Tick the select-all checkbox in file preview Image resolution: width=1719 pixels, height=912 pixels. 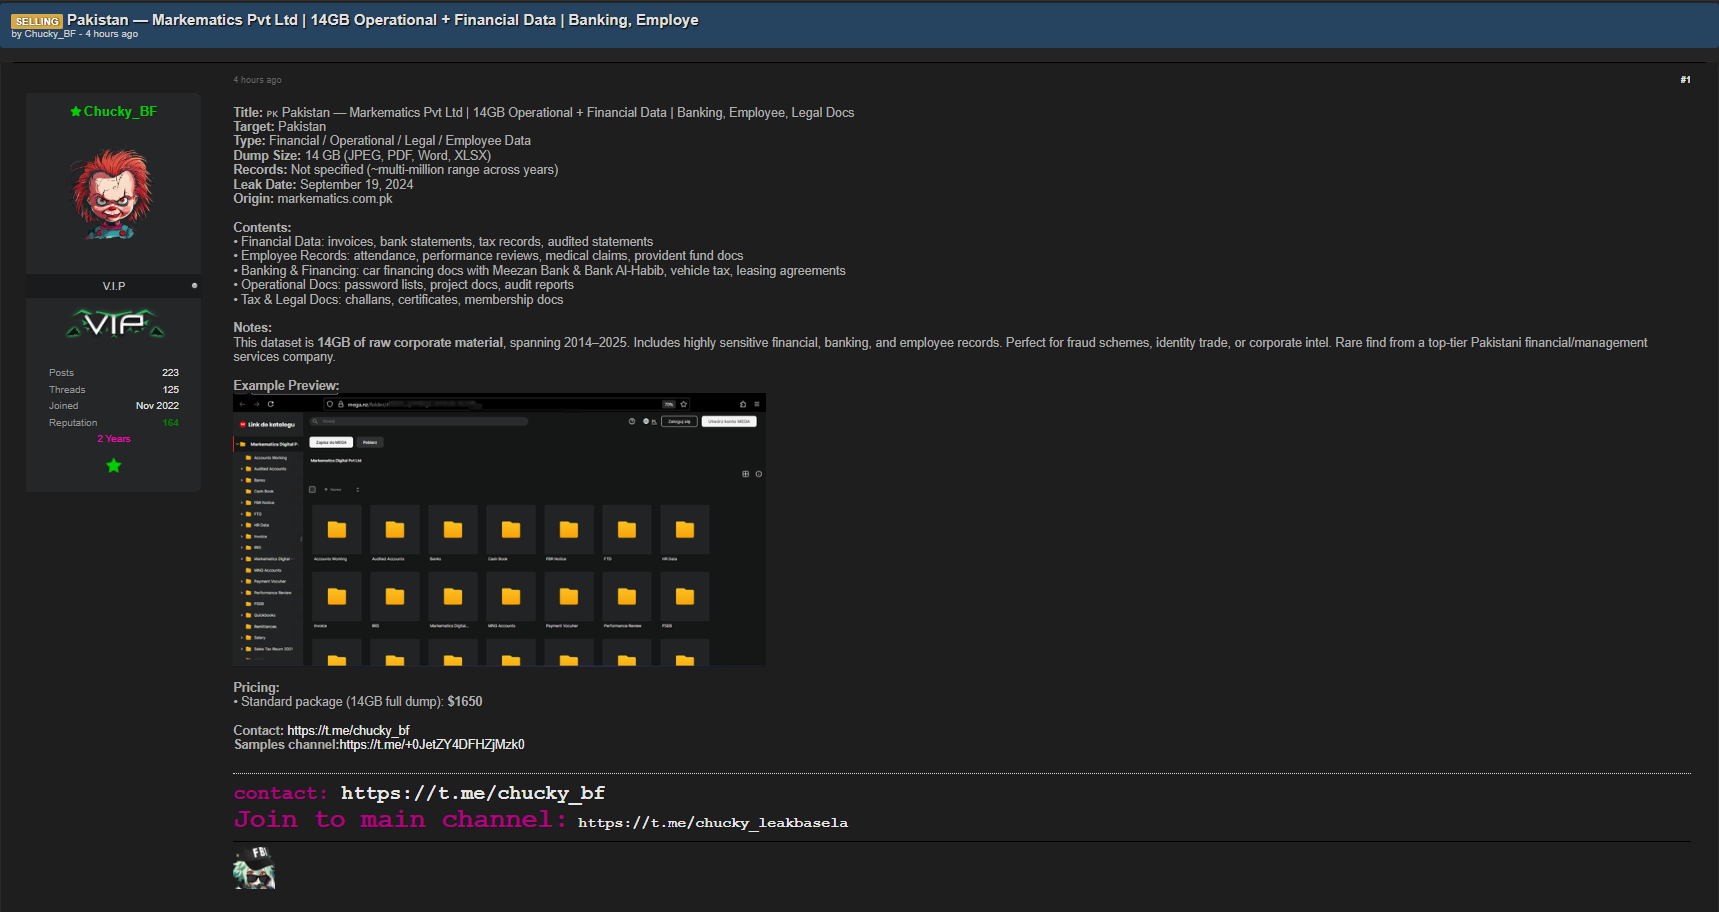click(x=313, y=489)
